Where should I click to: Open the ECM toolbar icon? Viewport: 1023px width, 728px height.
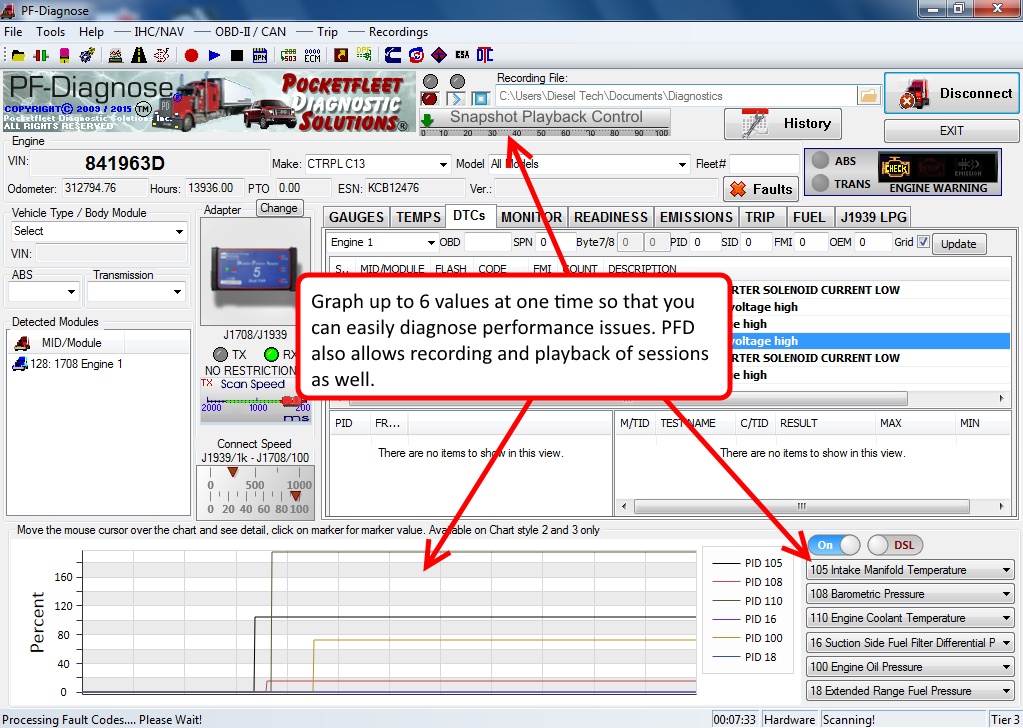[313, 55]
